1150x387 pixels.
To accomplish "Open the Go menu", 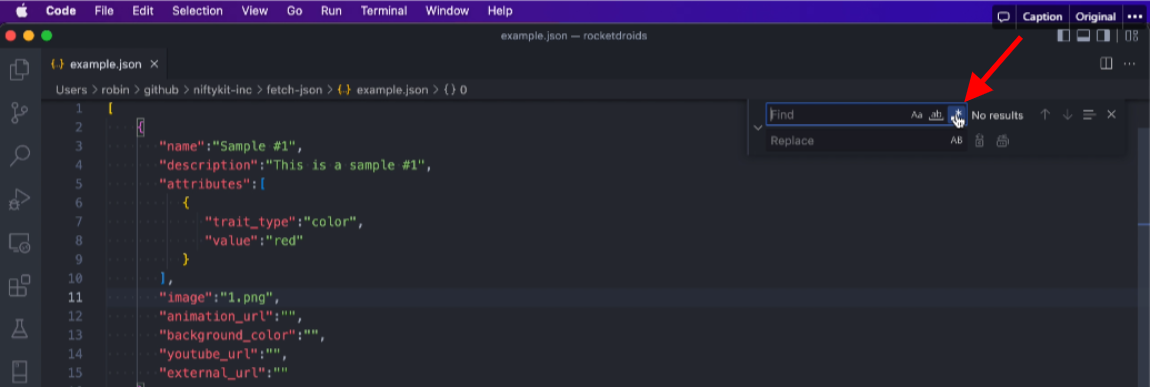I will point(295,11).
